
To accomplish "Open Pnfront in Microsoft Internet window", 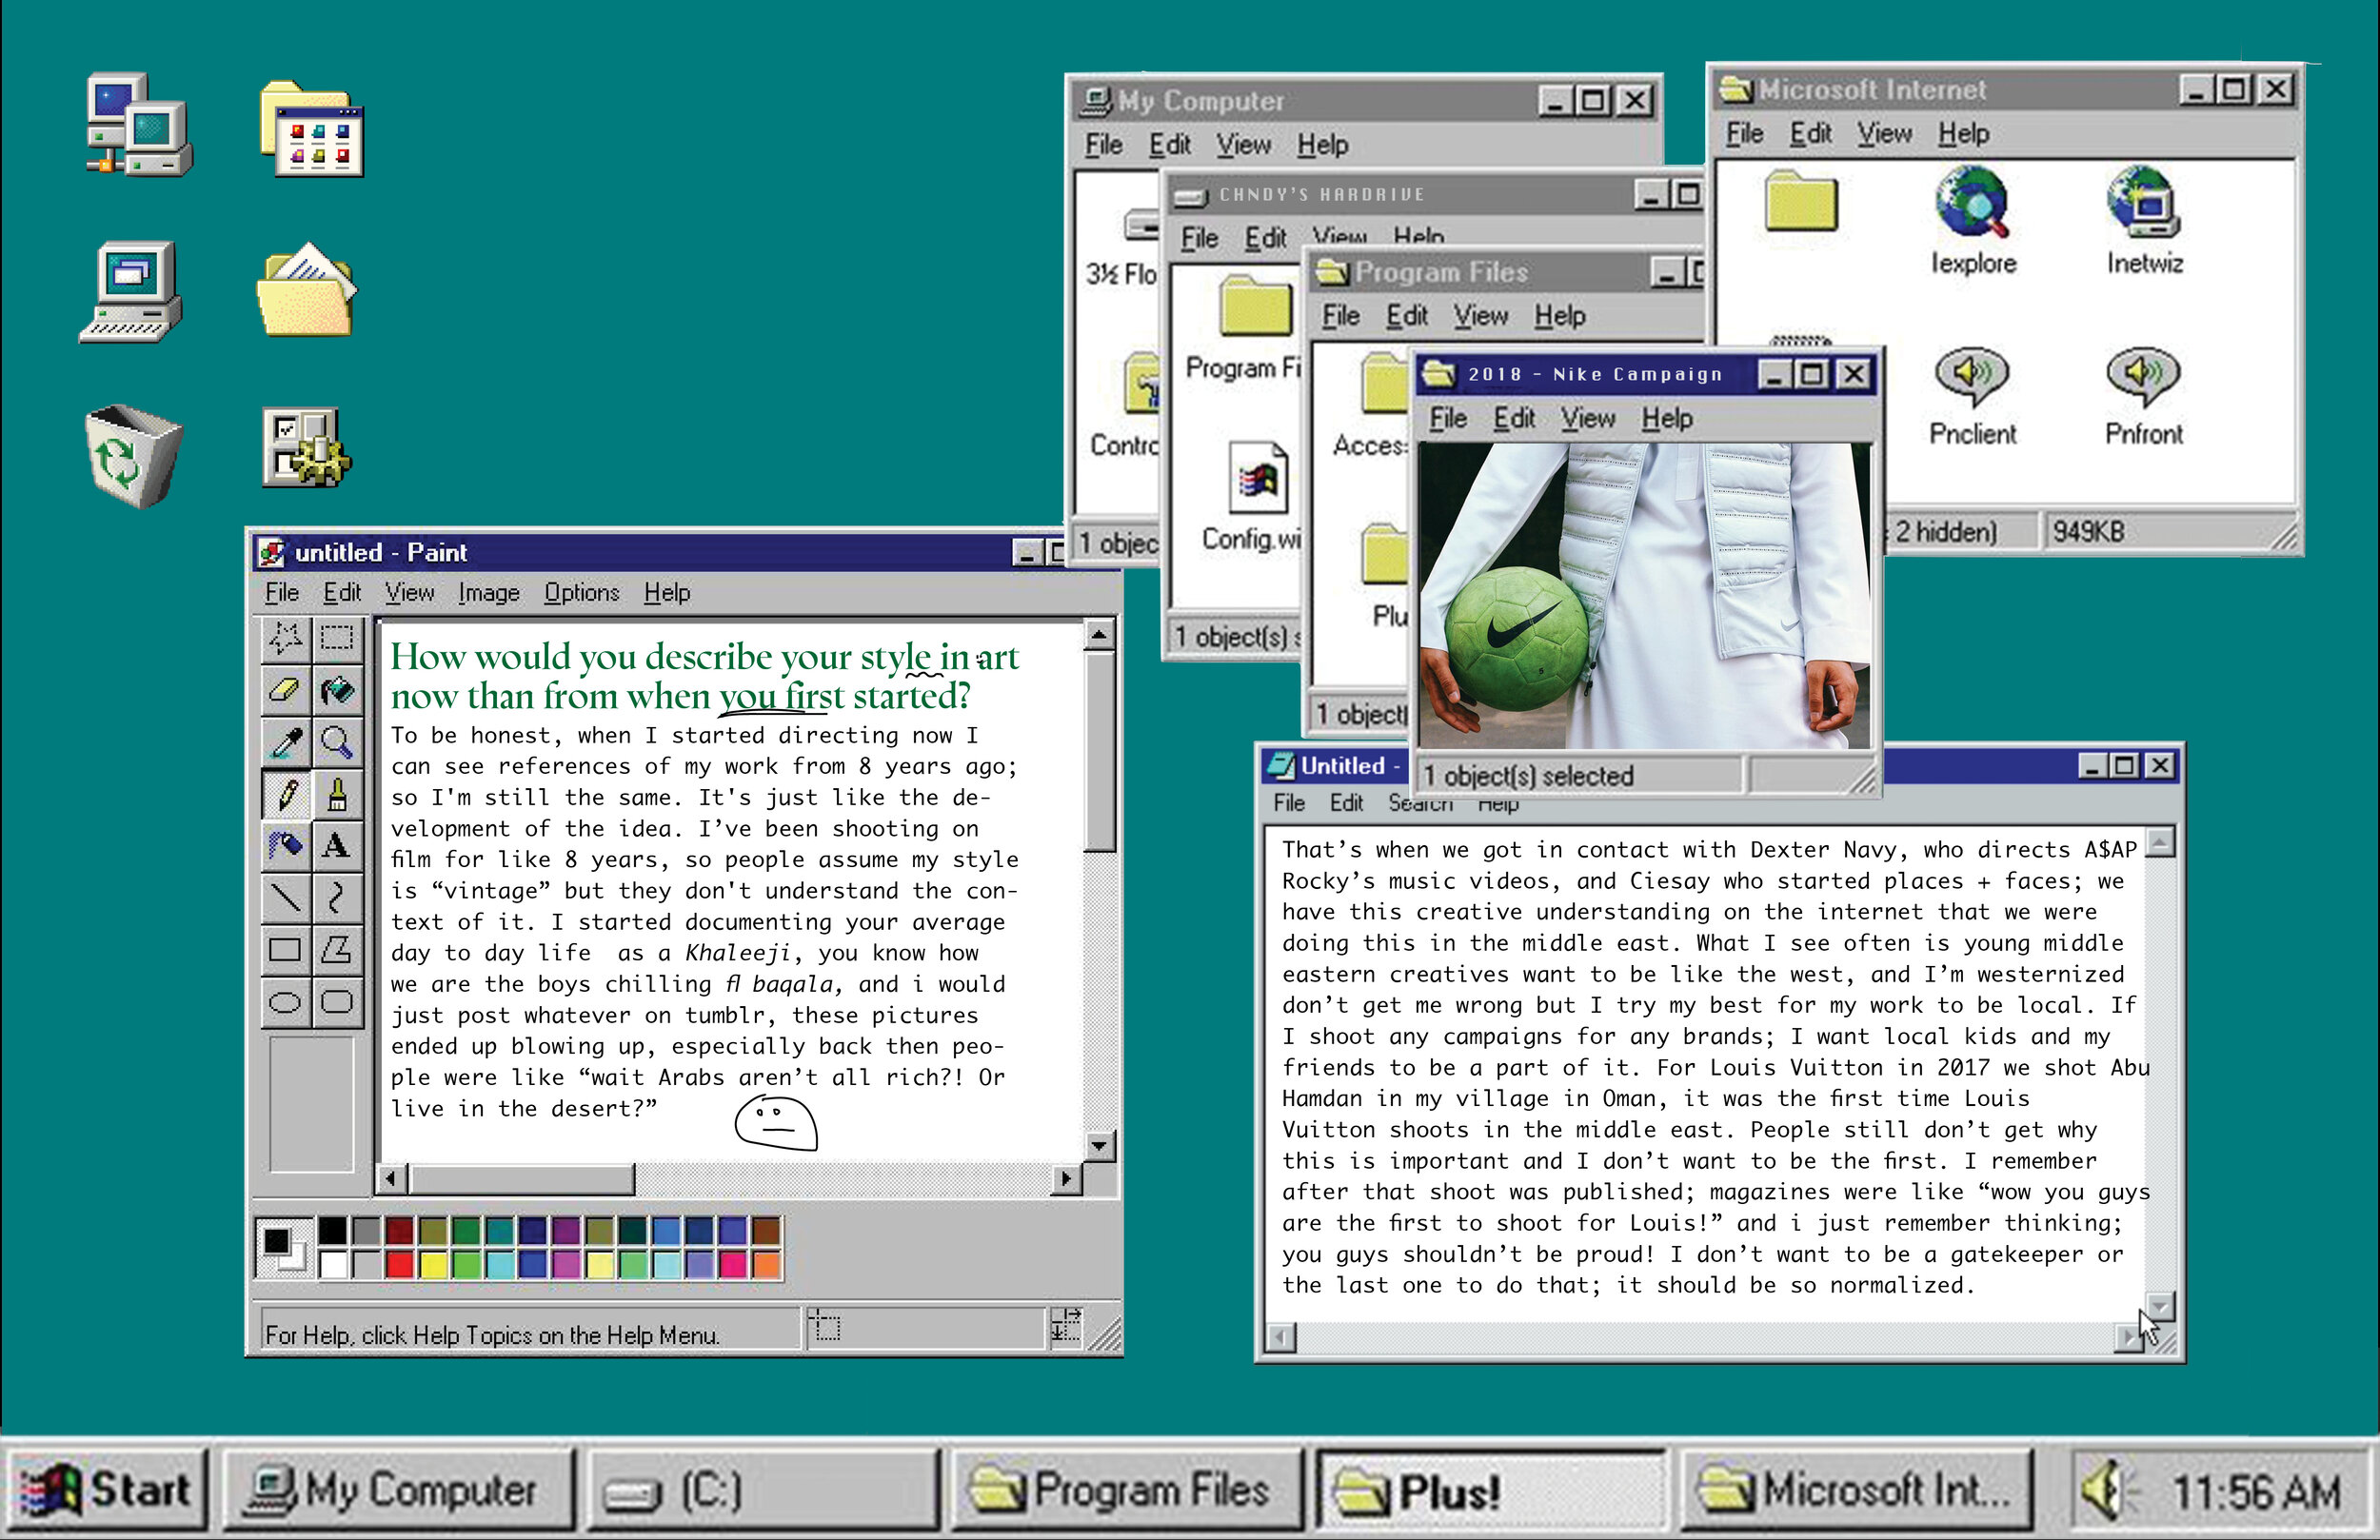I will [2144, 396].
